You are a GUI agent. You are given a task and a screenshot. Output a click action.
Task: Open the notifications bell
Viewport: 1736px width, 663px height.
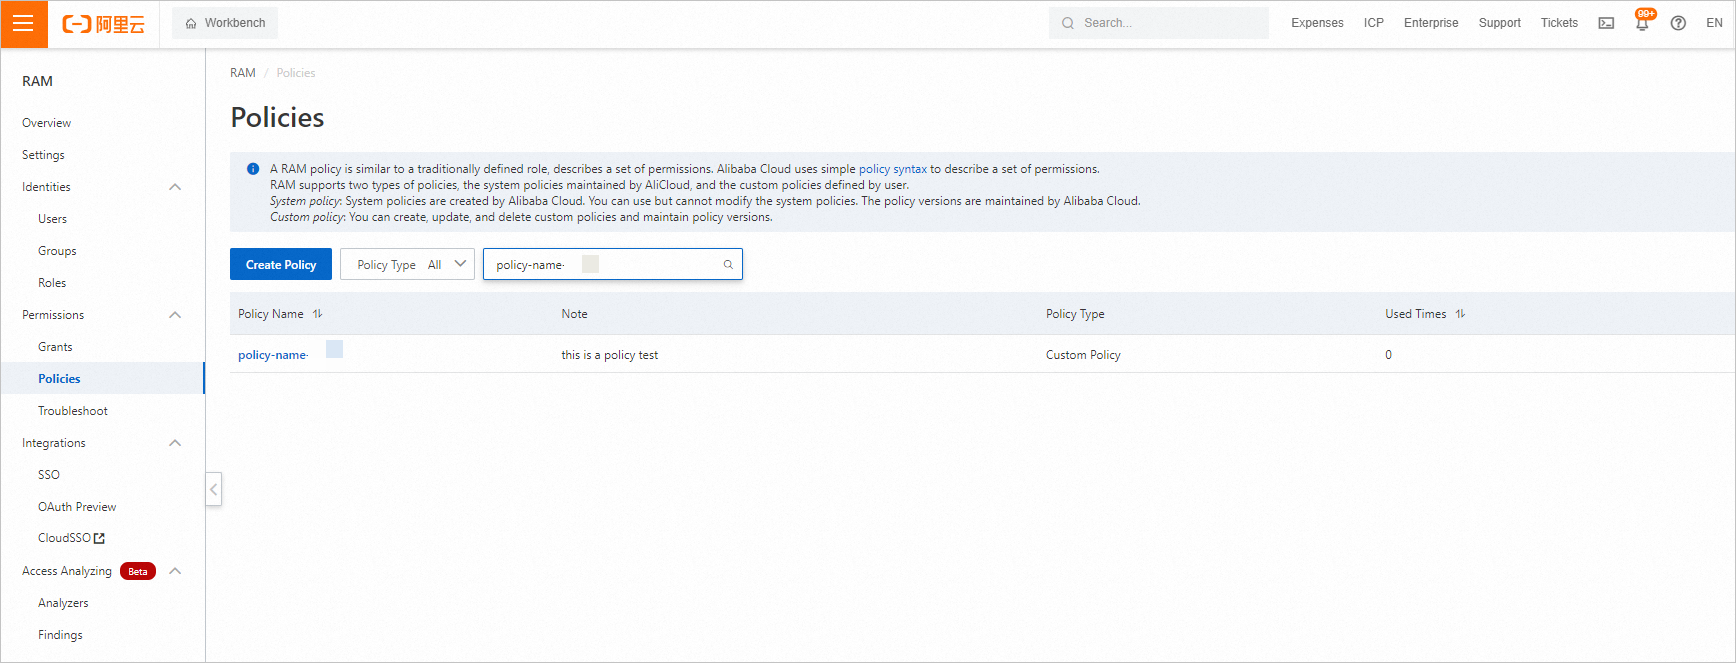pyautogui.click(x=1642, y=23)
